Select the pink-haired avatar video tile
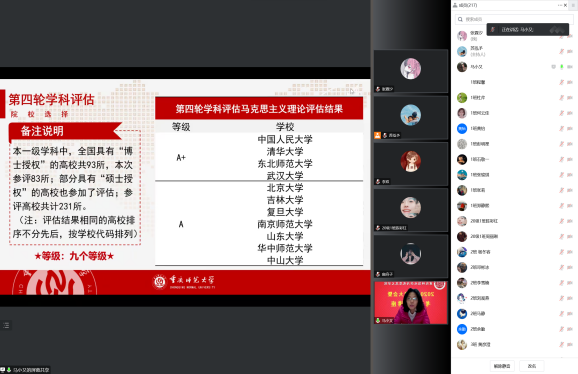 tap(411, 71)
